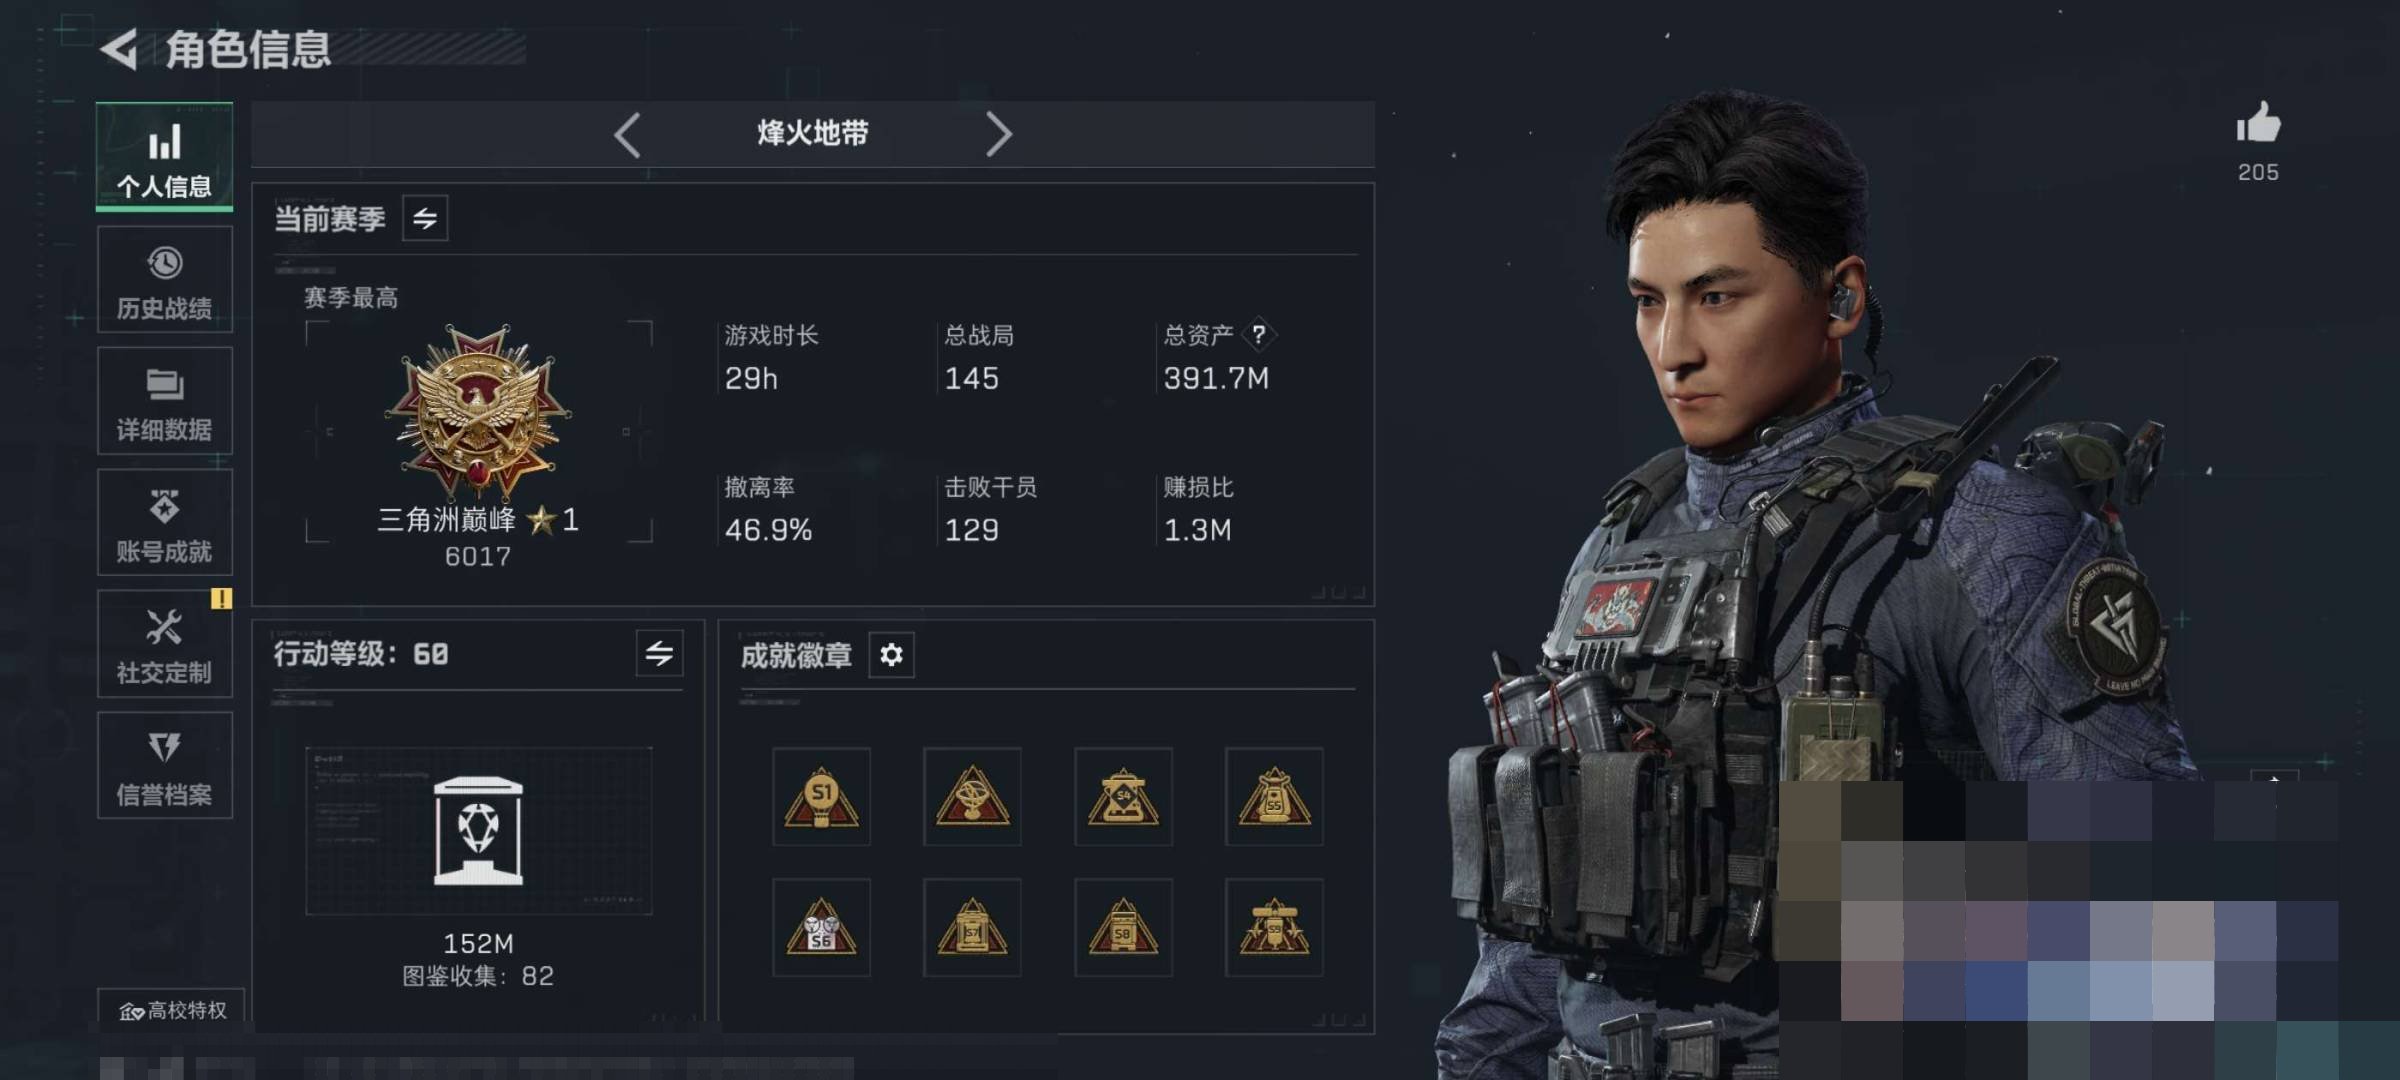The height and width of the screenshot is (1080, 2400).
Task: Click the 总资产 question mark help icon
Action: [x=1259, y=334]
